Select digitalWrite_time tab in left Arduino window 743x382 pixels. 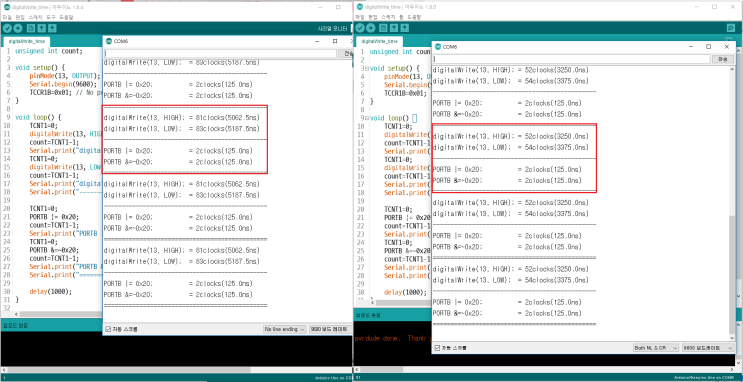26,42
